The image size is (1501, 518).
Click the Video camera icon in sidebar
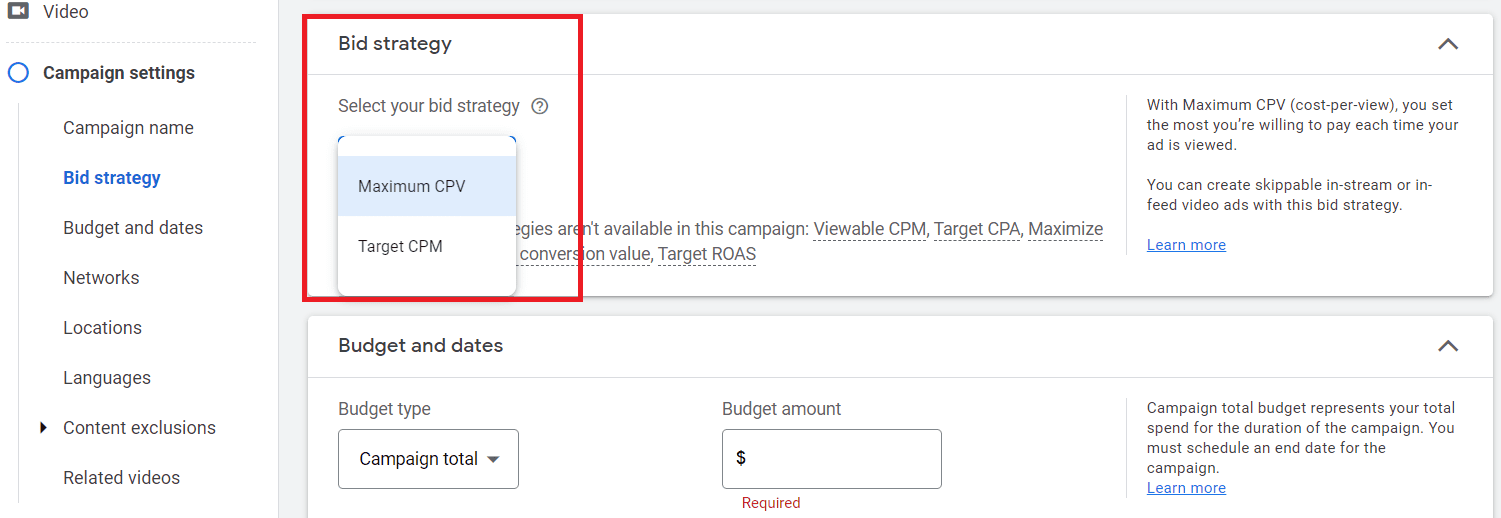tap(18, 12)
